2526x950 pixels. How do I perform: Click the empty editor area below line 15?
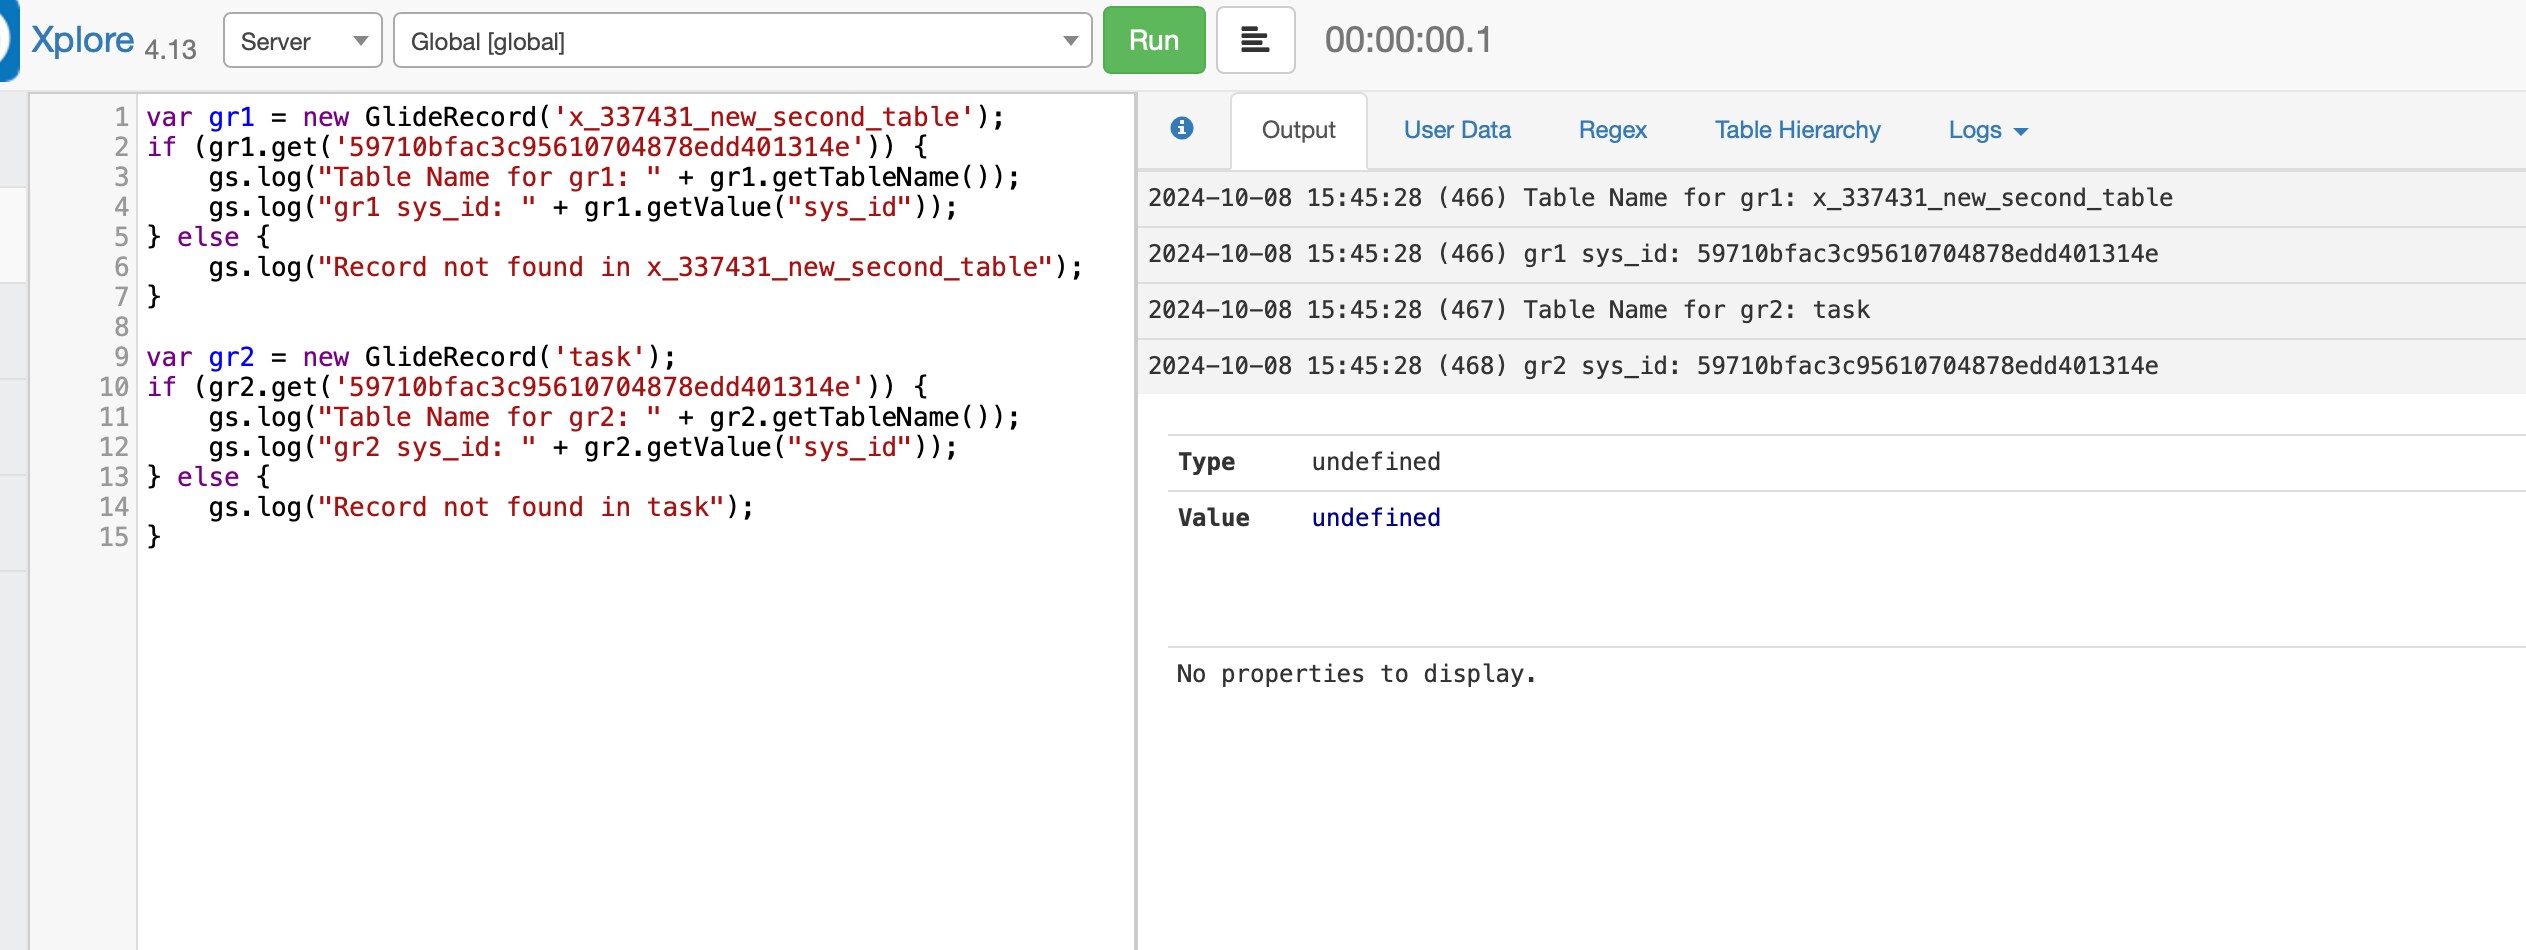coord(636,750)
